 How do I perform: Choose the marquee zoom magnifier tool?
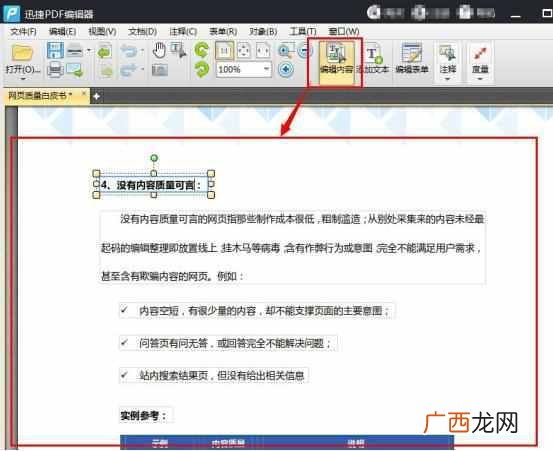pyautogui.click(x=286, y=51)
